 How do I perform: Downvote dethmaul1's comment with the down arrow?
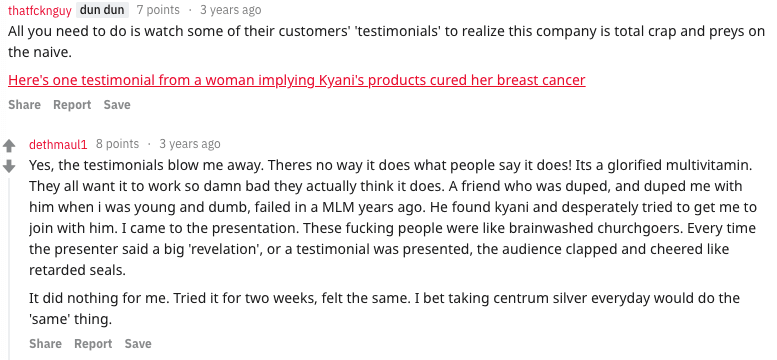[9, 166]
